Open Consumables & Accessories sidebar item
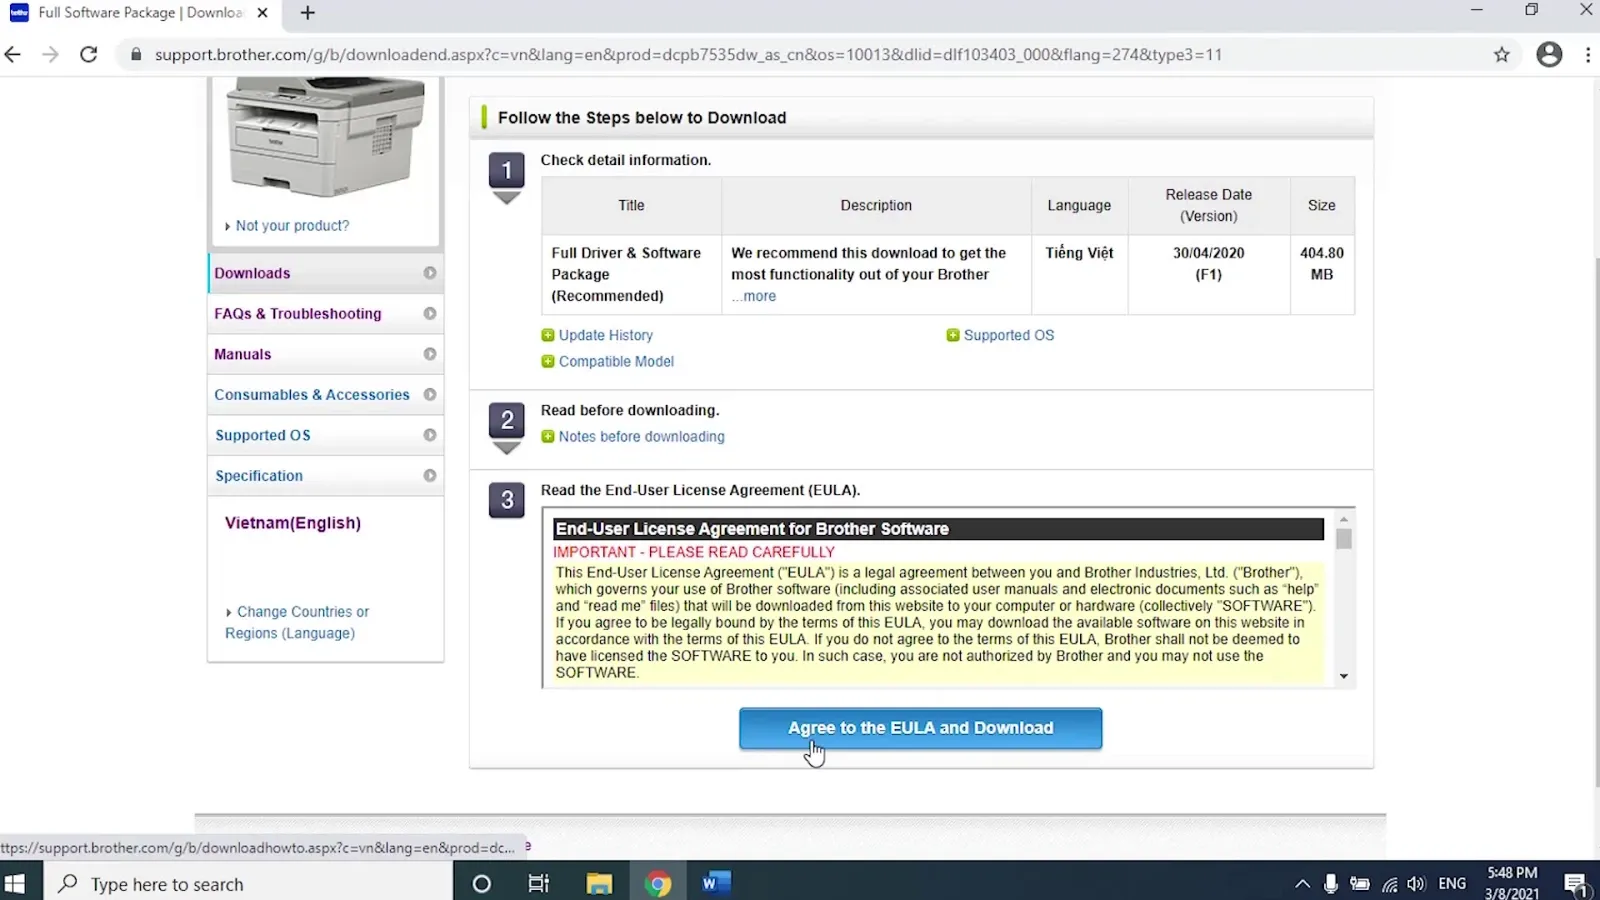This screenshot has height=900, width=1600. pos(326,395)
